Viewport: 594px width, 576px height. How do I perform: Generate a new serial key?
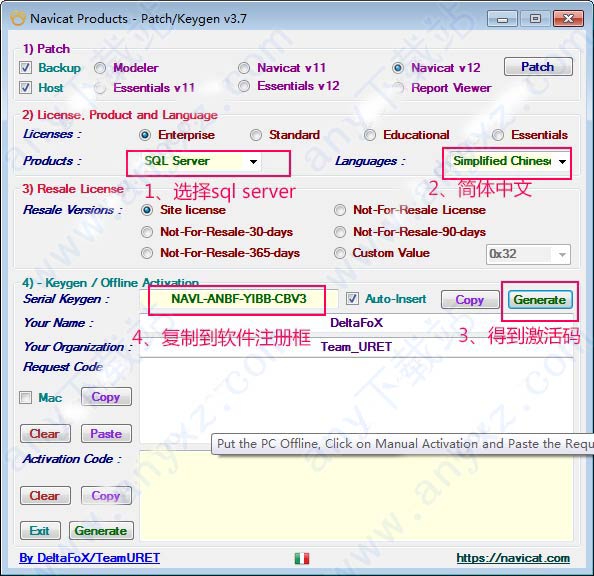click(540, 300)
